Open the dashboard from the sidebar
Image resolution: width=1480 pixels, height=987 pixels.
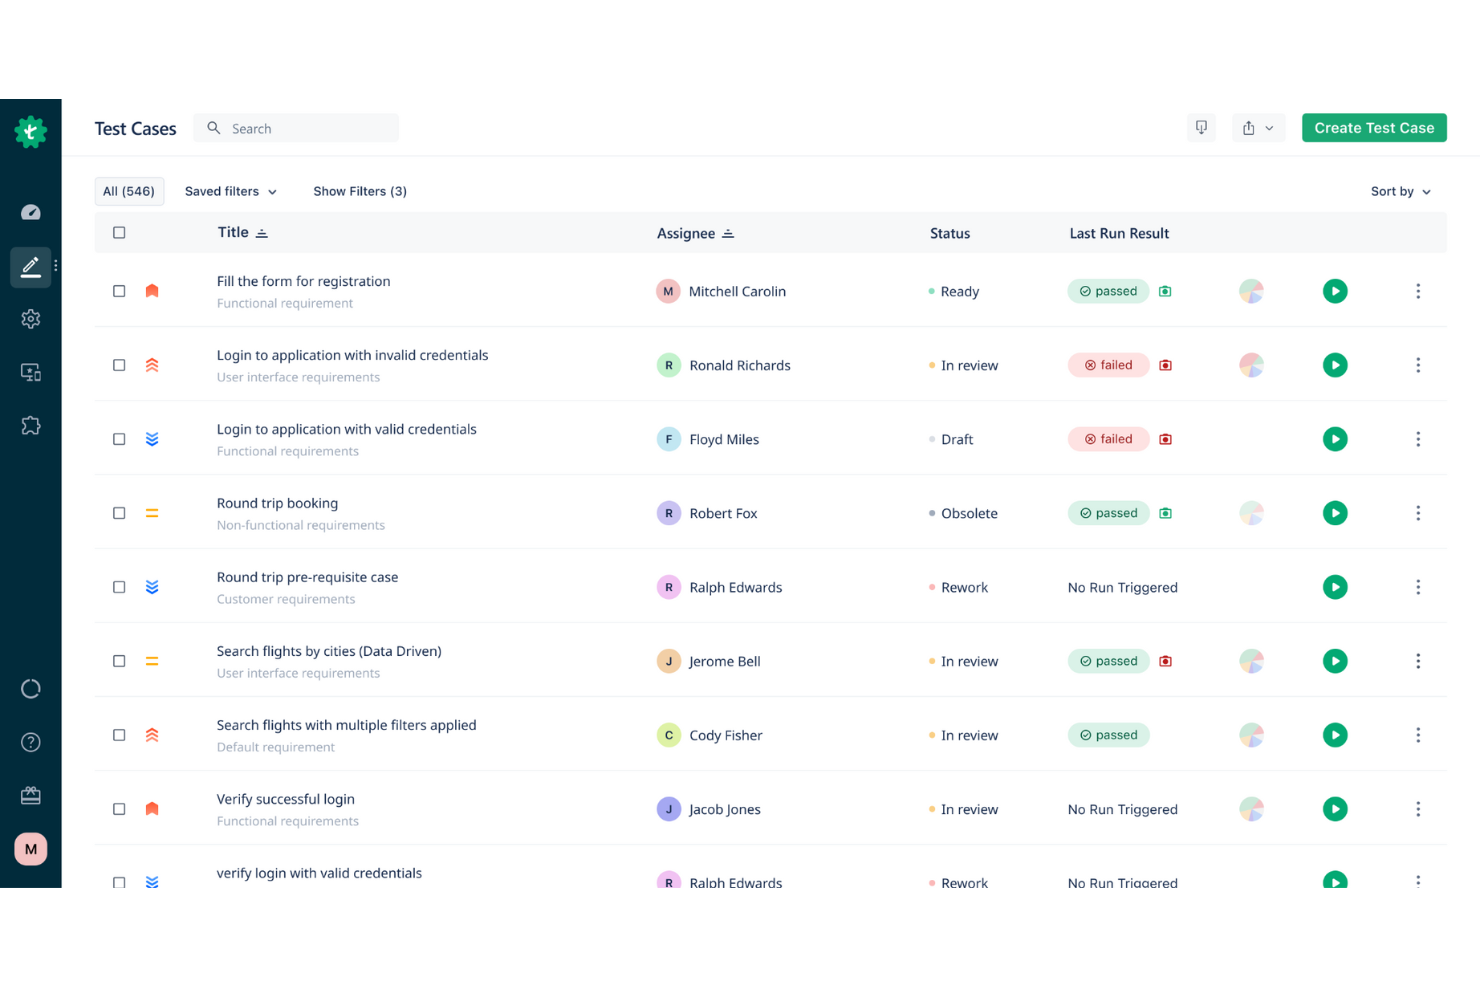(31, 212)
